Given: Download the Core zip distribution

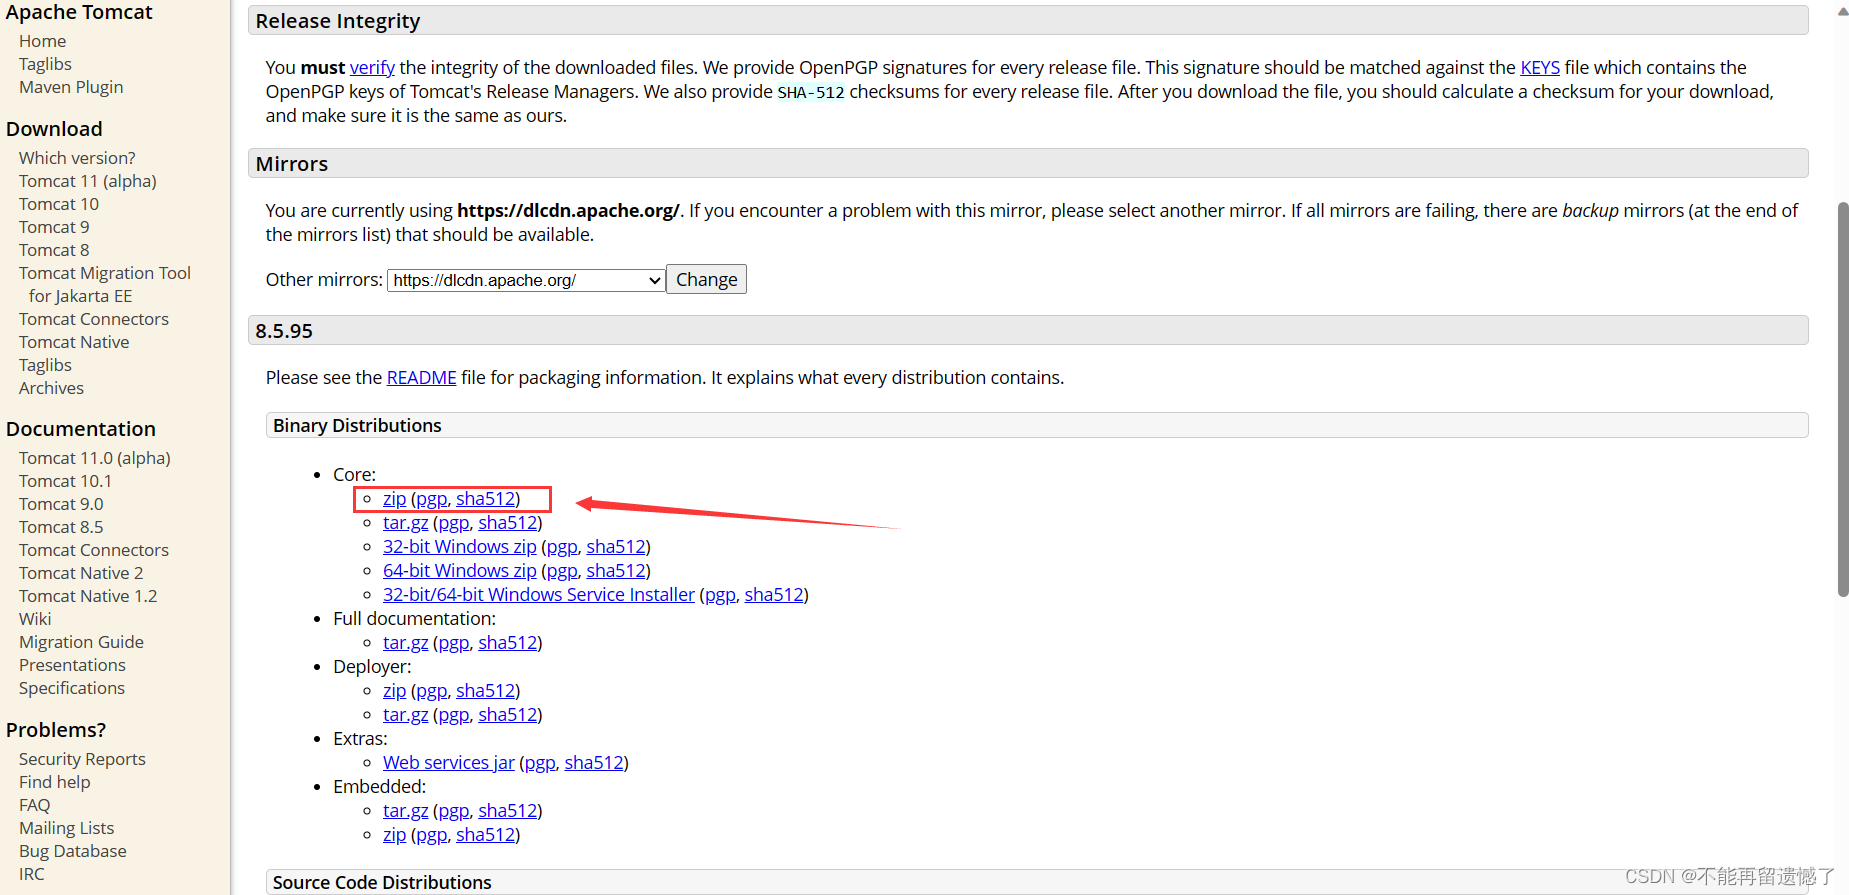Looking at the screenshot, I should click(394, 498).
